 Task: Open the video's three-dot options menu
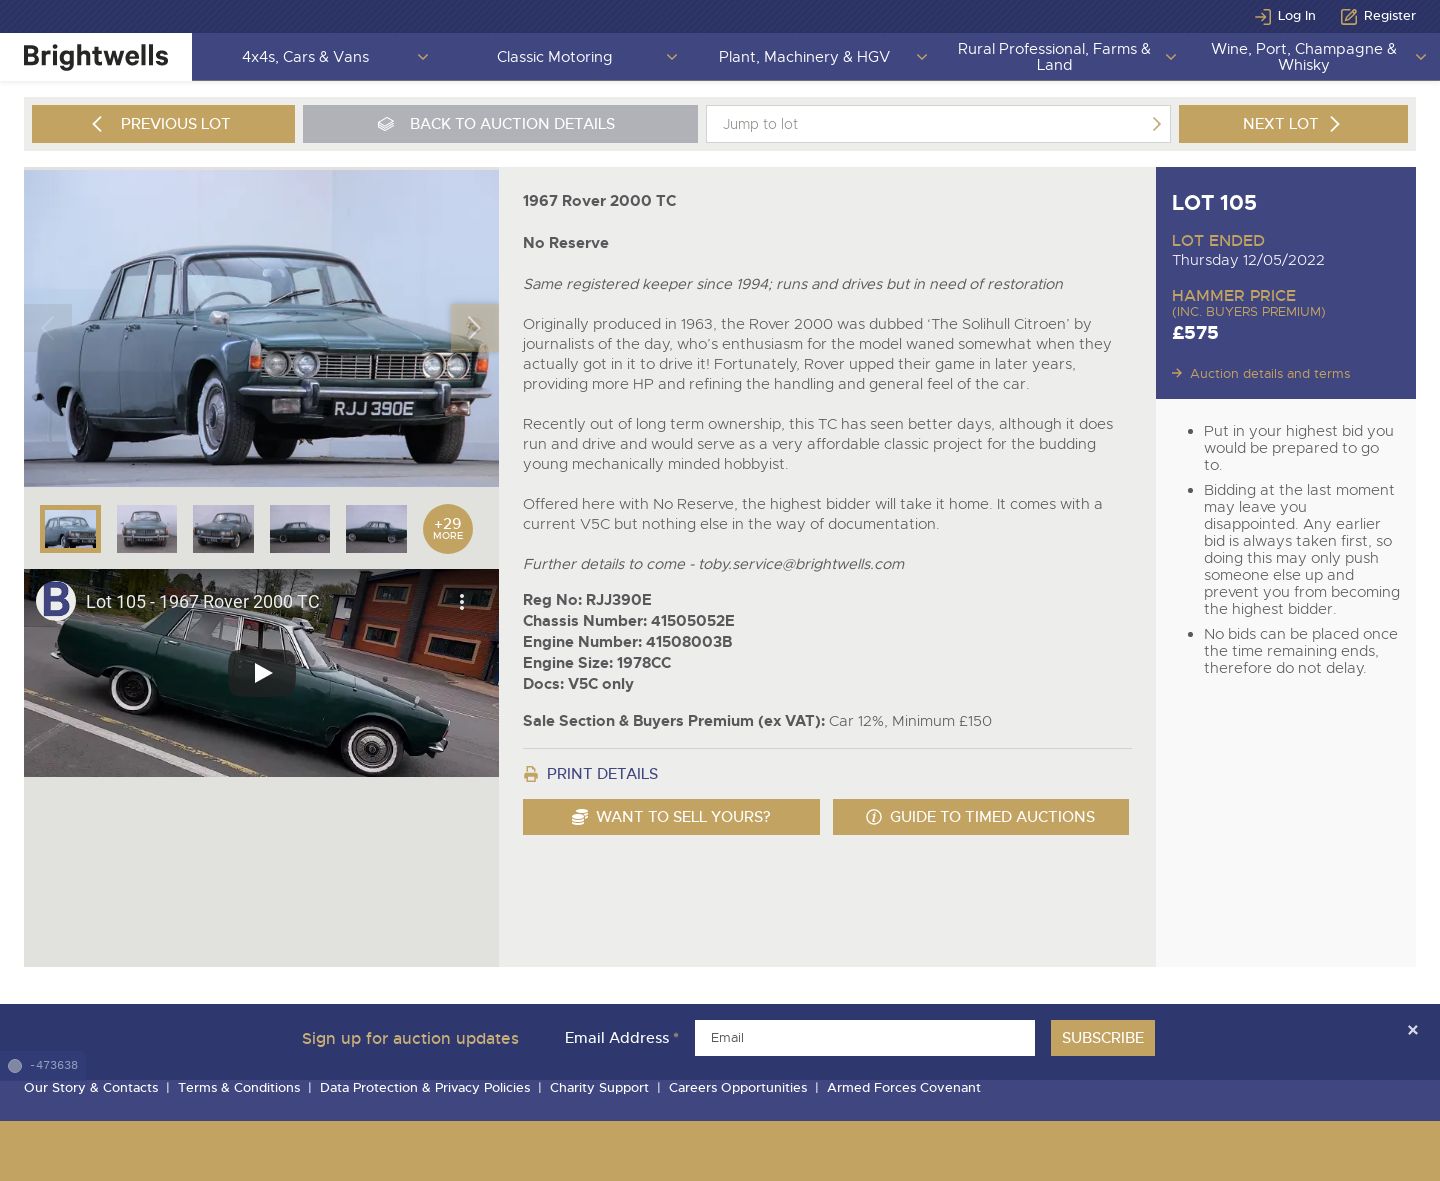tap(461, 601)
